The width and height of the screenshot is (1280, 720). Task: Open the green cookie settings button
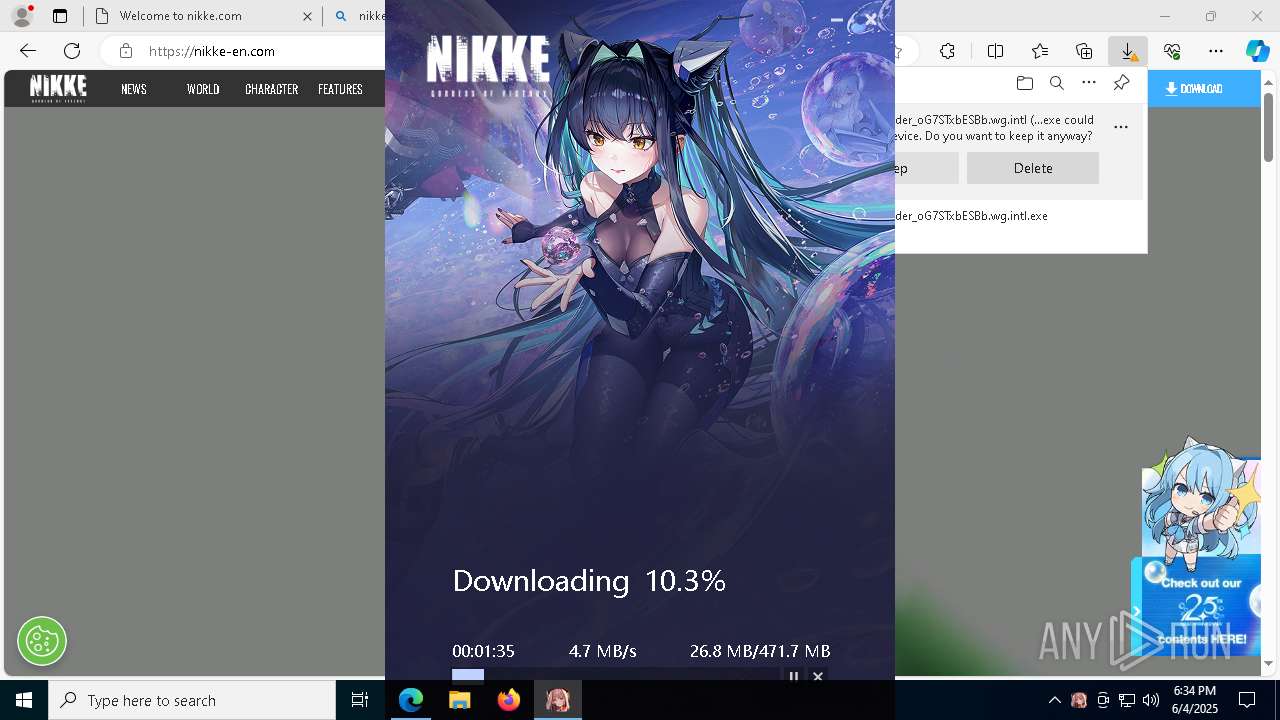(42, 641)
